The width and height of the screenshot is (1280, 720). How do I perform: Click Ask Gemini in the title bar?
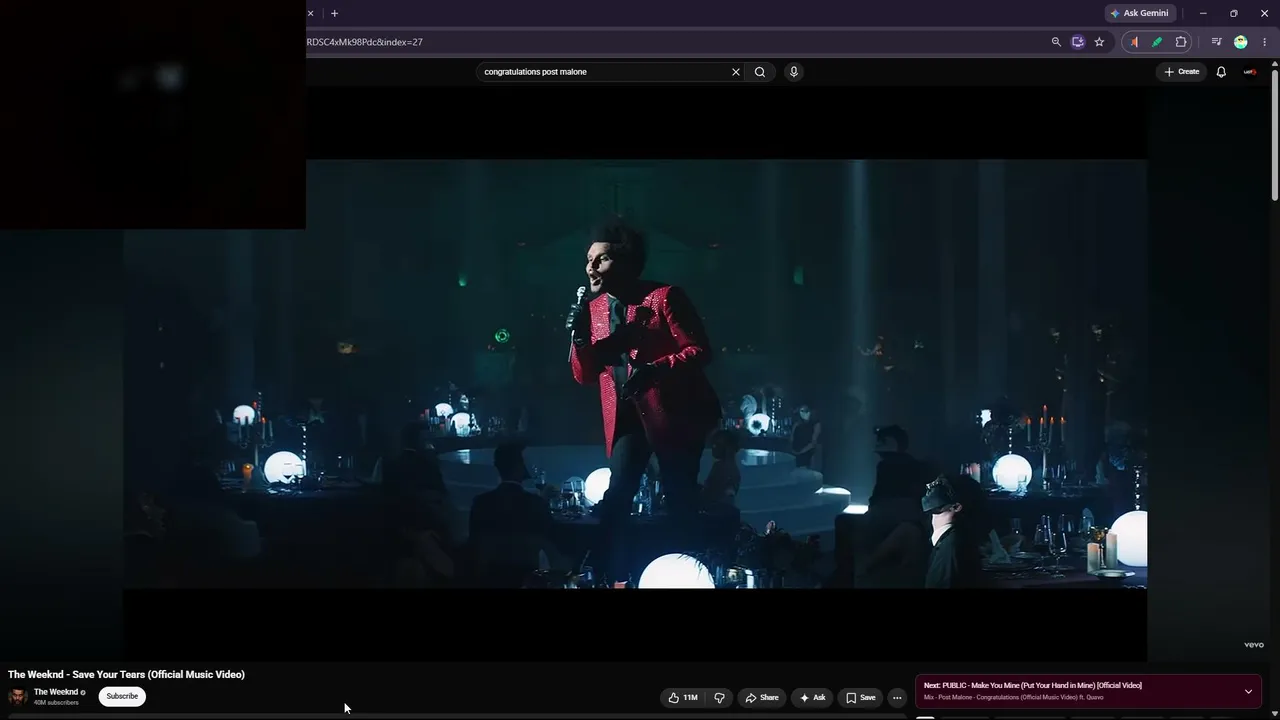coord(1140,13)
